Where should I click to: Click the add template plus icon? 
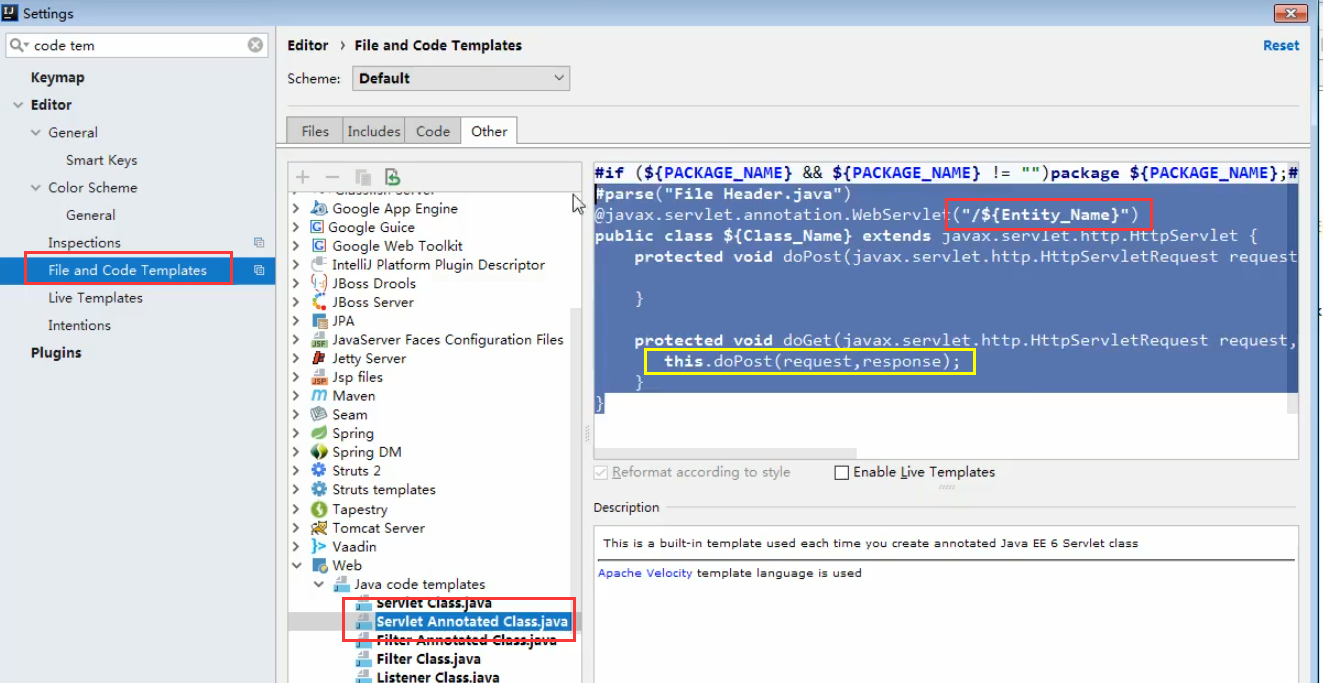pos(302,177)
